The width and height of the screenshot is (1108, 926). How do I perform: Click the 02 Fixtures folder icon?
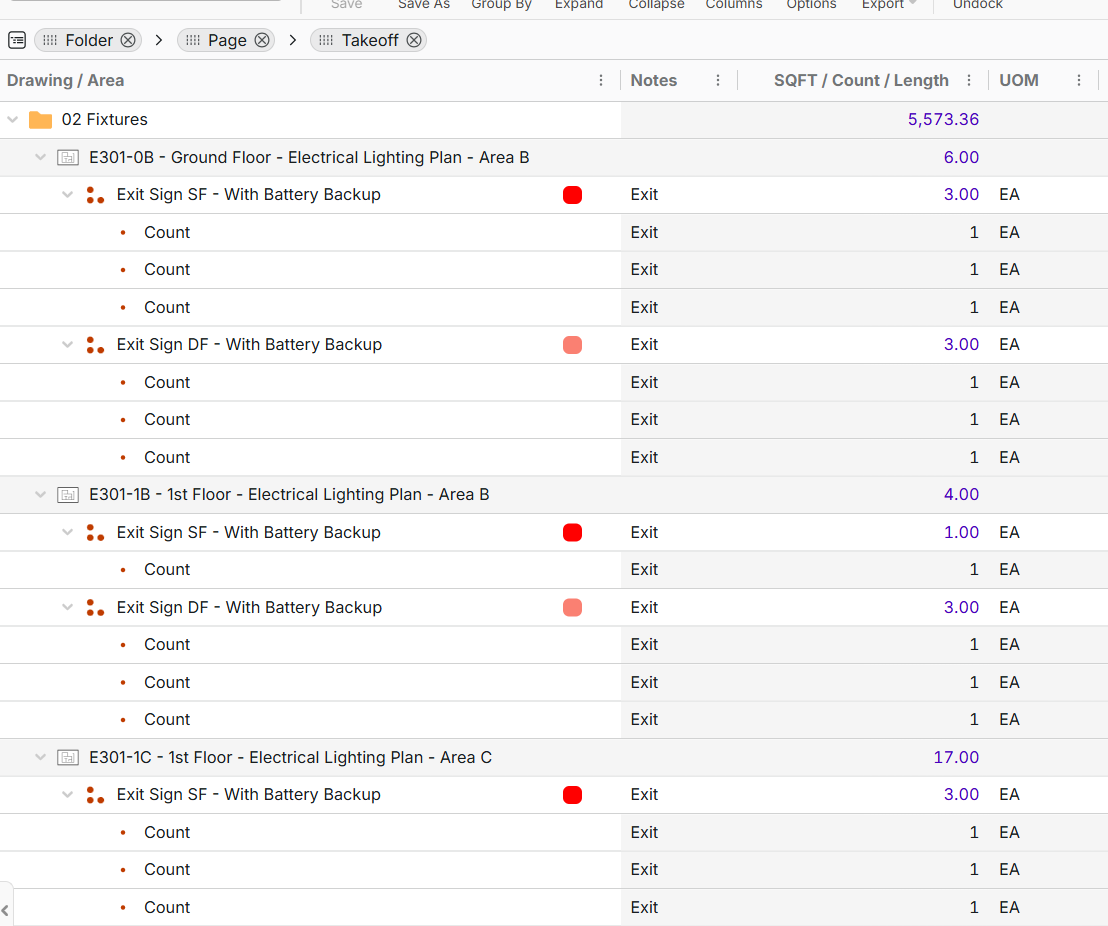40,120
